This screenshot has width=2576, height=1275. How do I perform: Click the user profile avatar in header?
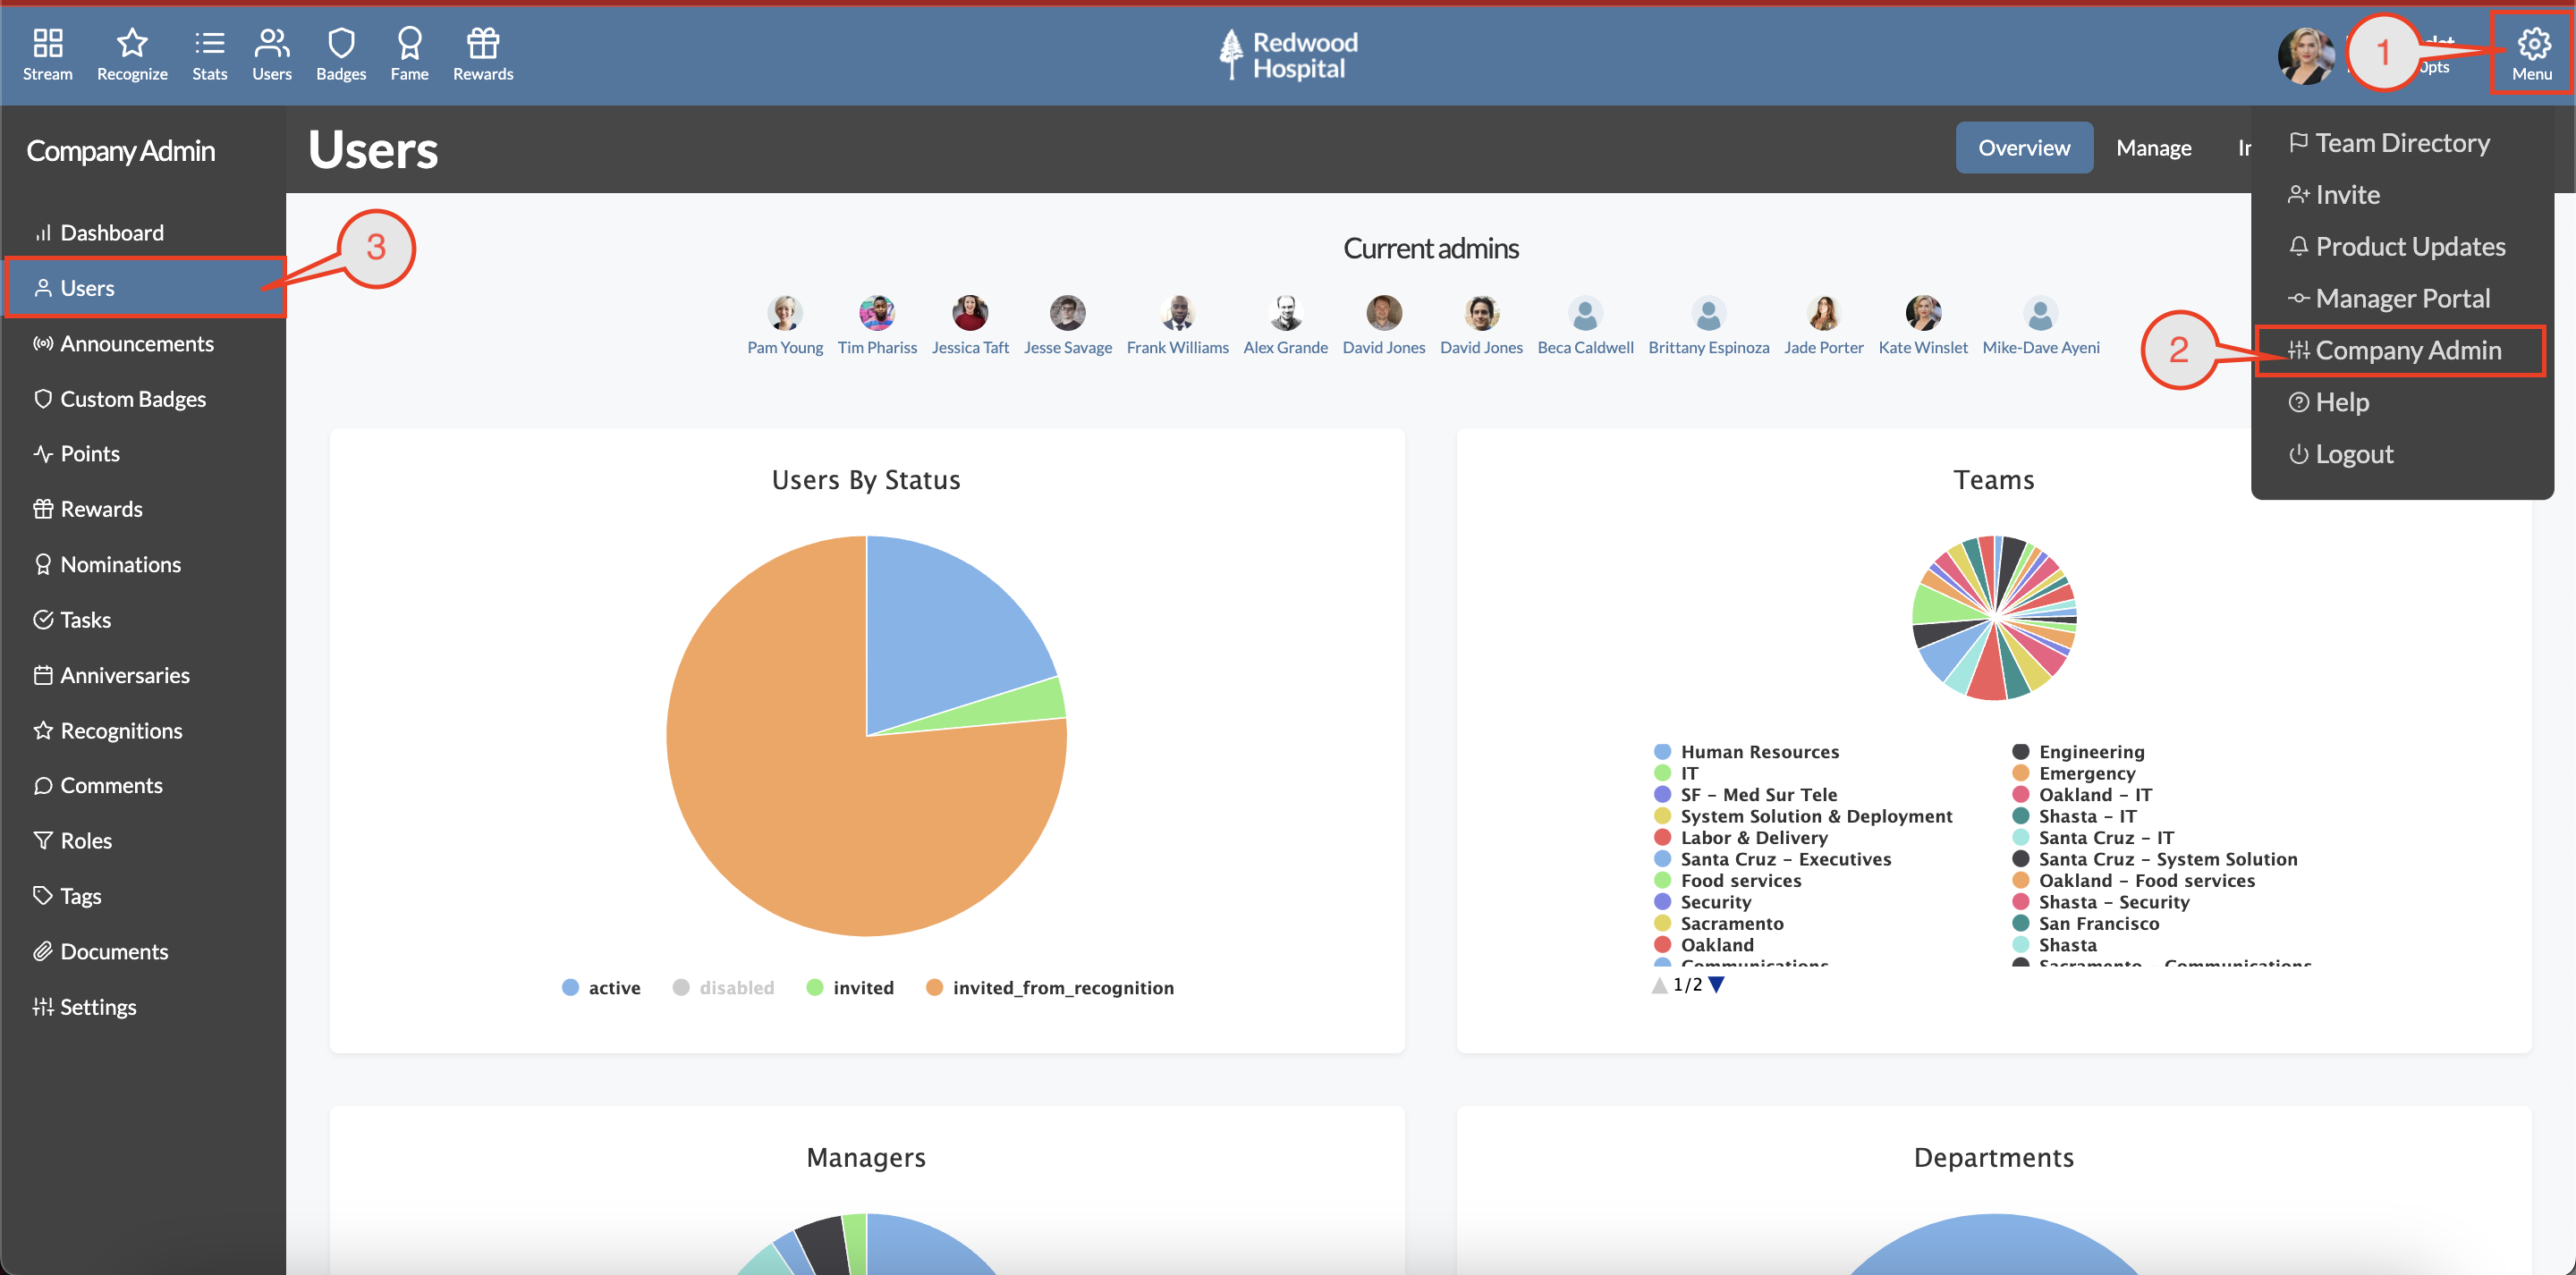[2306, 56]
